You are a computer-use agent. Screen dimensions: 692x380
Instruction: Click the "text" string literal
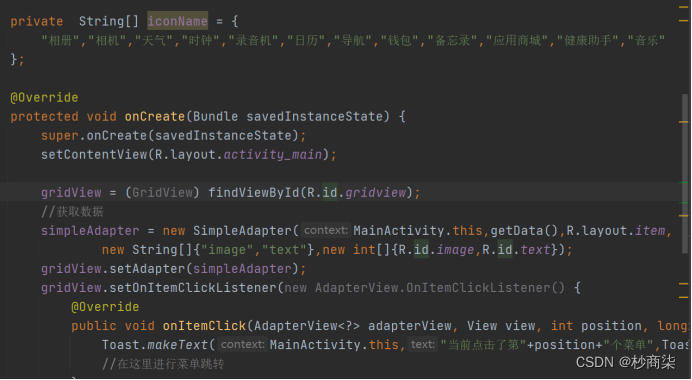coord(284,250)
